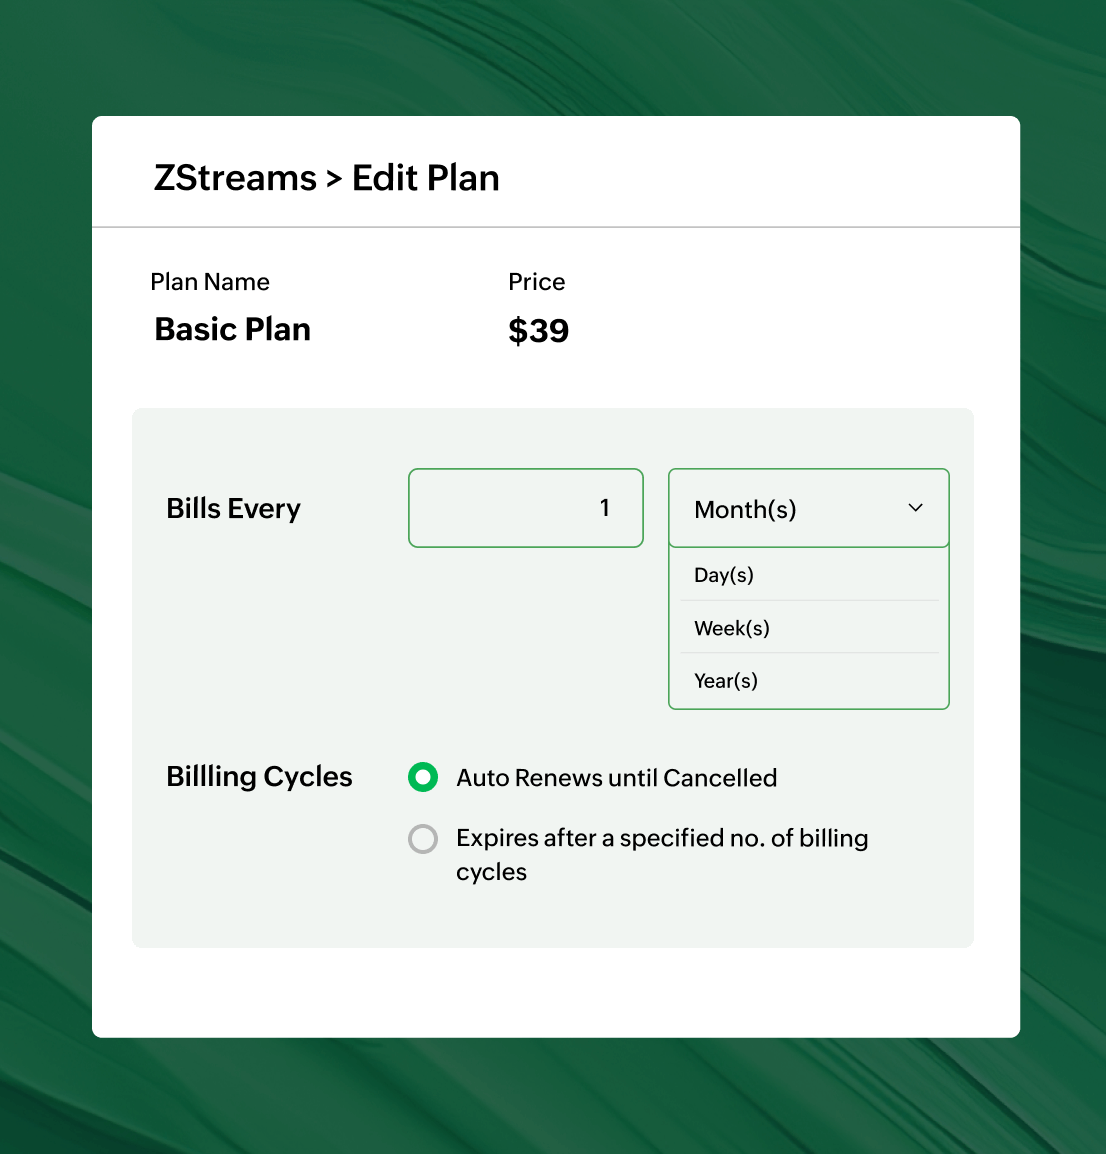Click the Bills Every number input
The width and height of the screenshot is (1106, 1154).
pyautogui.click(x=525, y=508)
